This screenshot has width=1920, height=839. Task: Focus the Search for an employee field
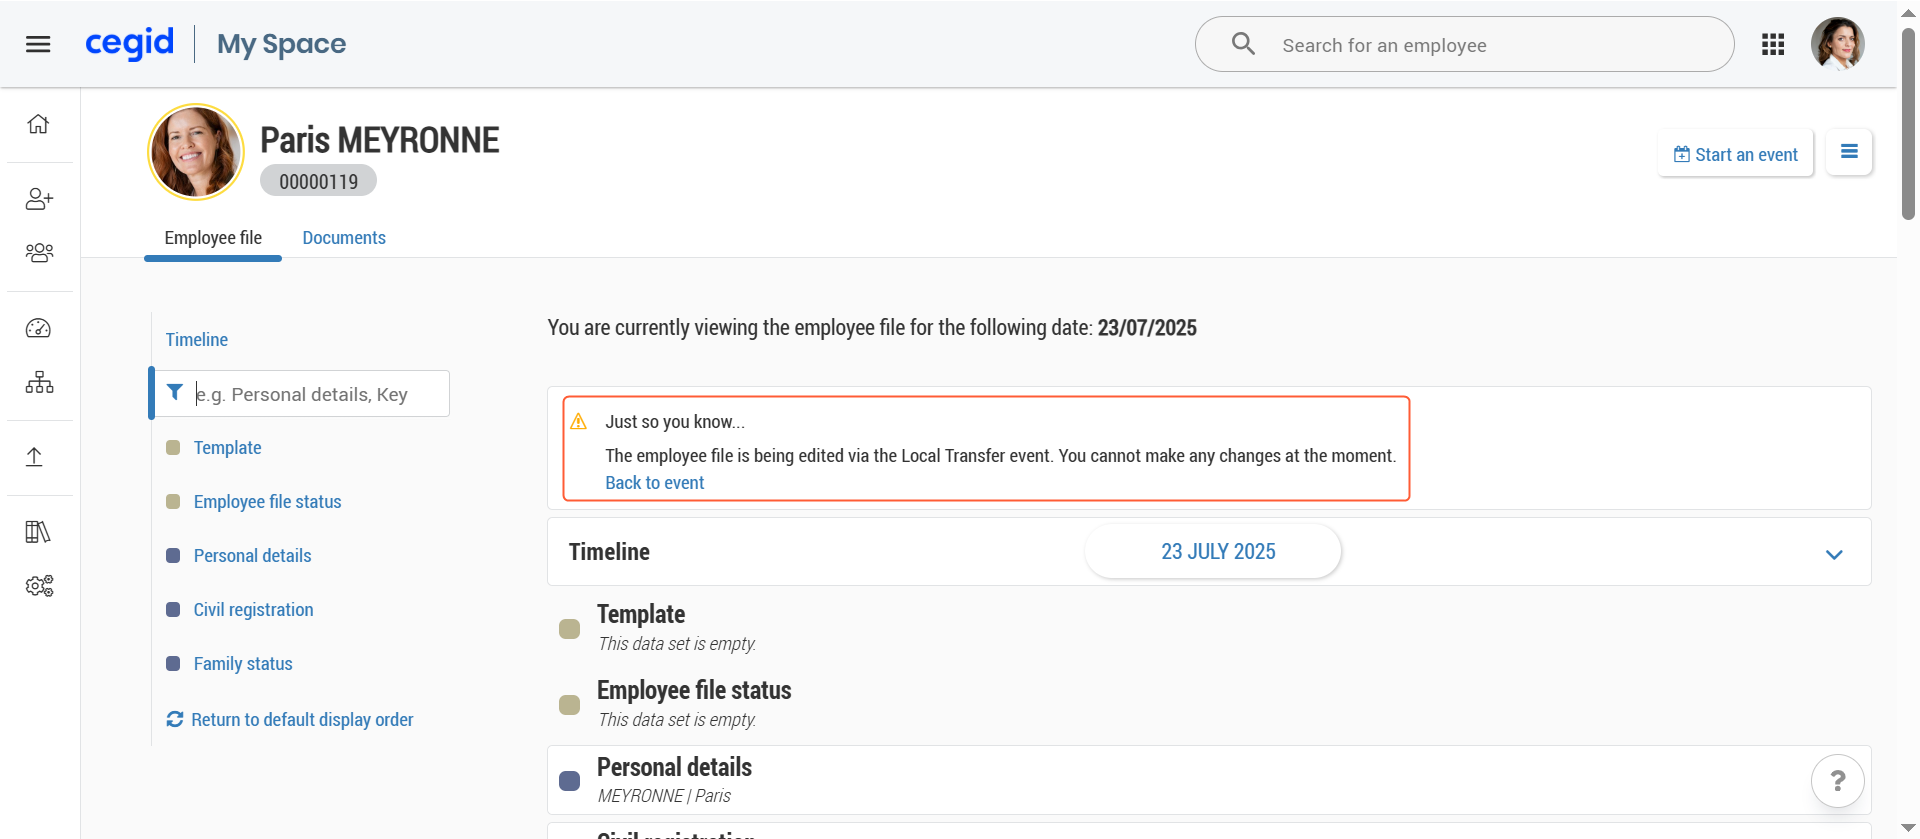pyautogui.click(x=1490, y=45)
